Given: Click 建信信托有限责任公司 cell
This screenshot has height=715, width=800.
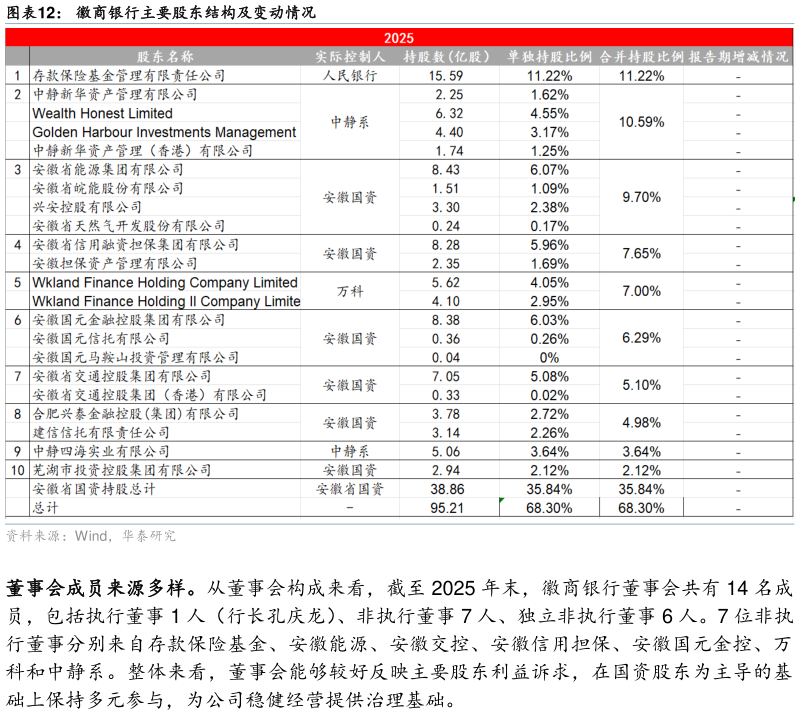Looking at the screenshot, I should click(x=101, y=433).
